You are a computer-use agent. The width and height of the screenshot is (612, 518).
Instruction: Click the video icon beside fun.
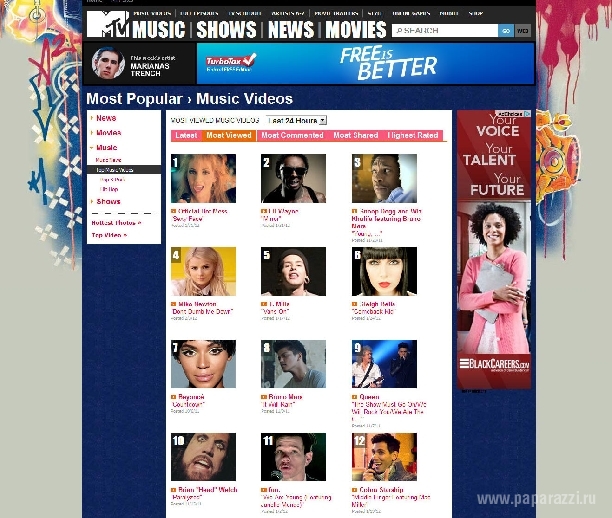click(x=263, y=490)
